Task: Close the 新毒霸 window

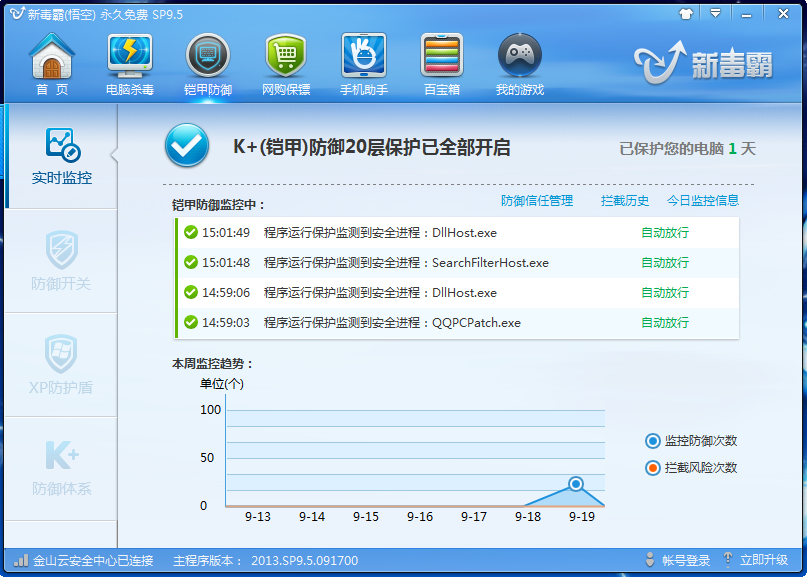Action: coord(783,14)
